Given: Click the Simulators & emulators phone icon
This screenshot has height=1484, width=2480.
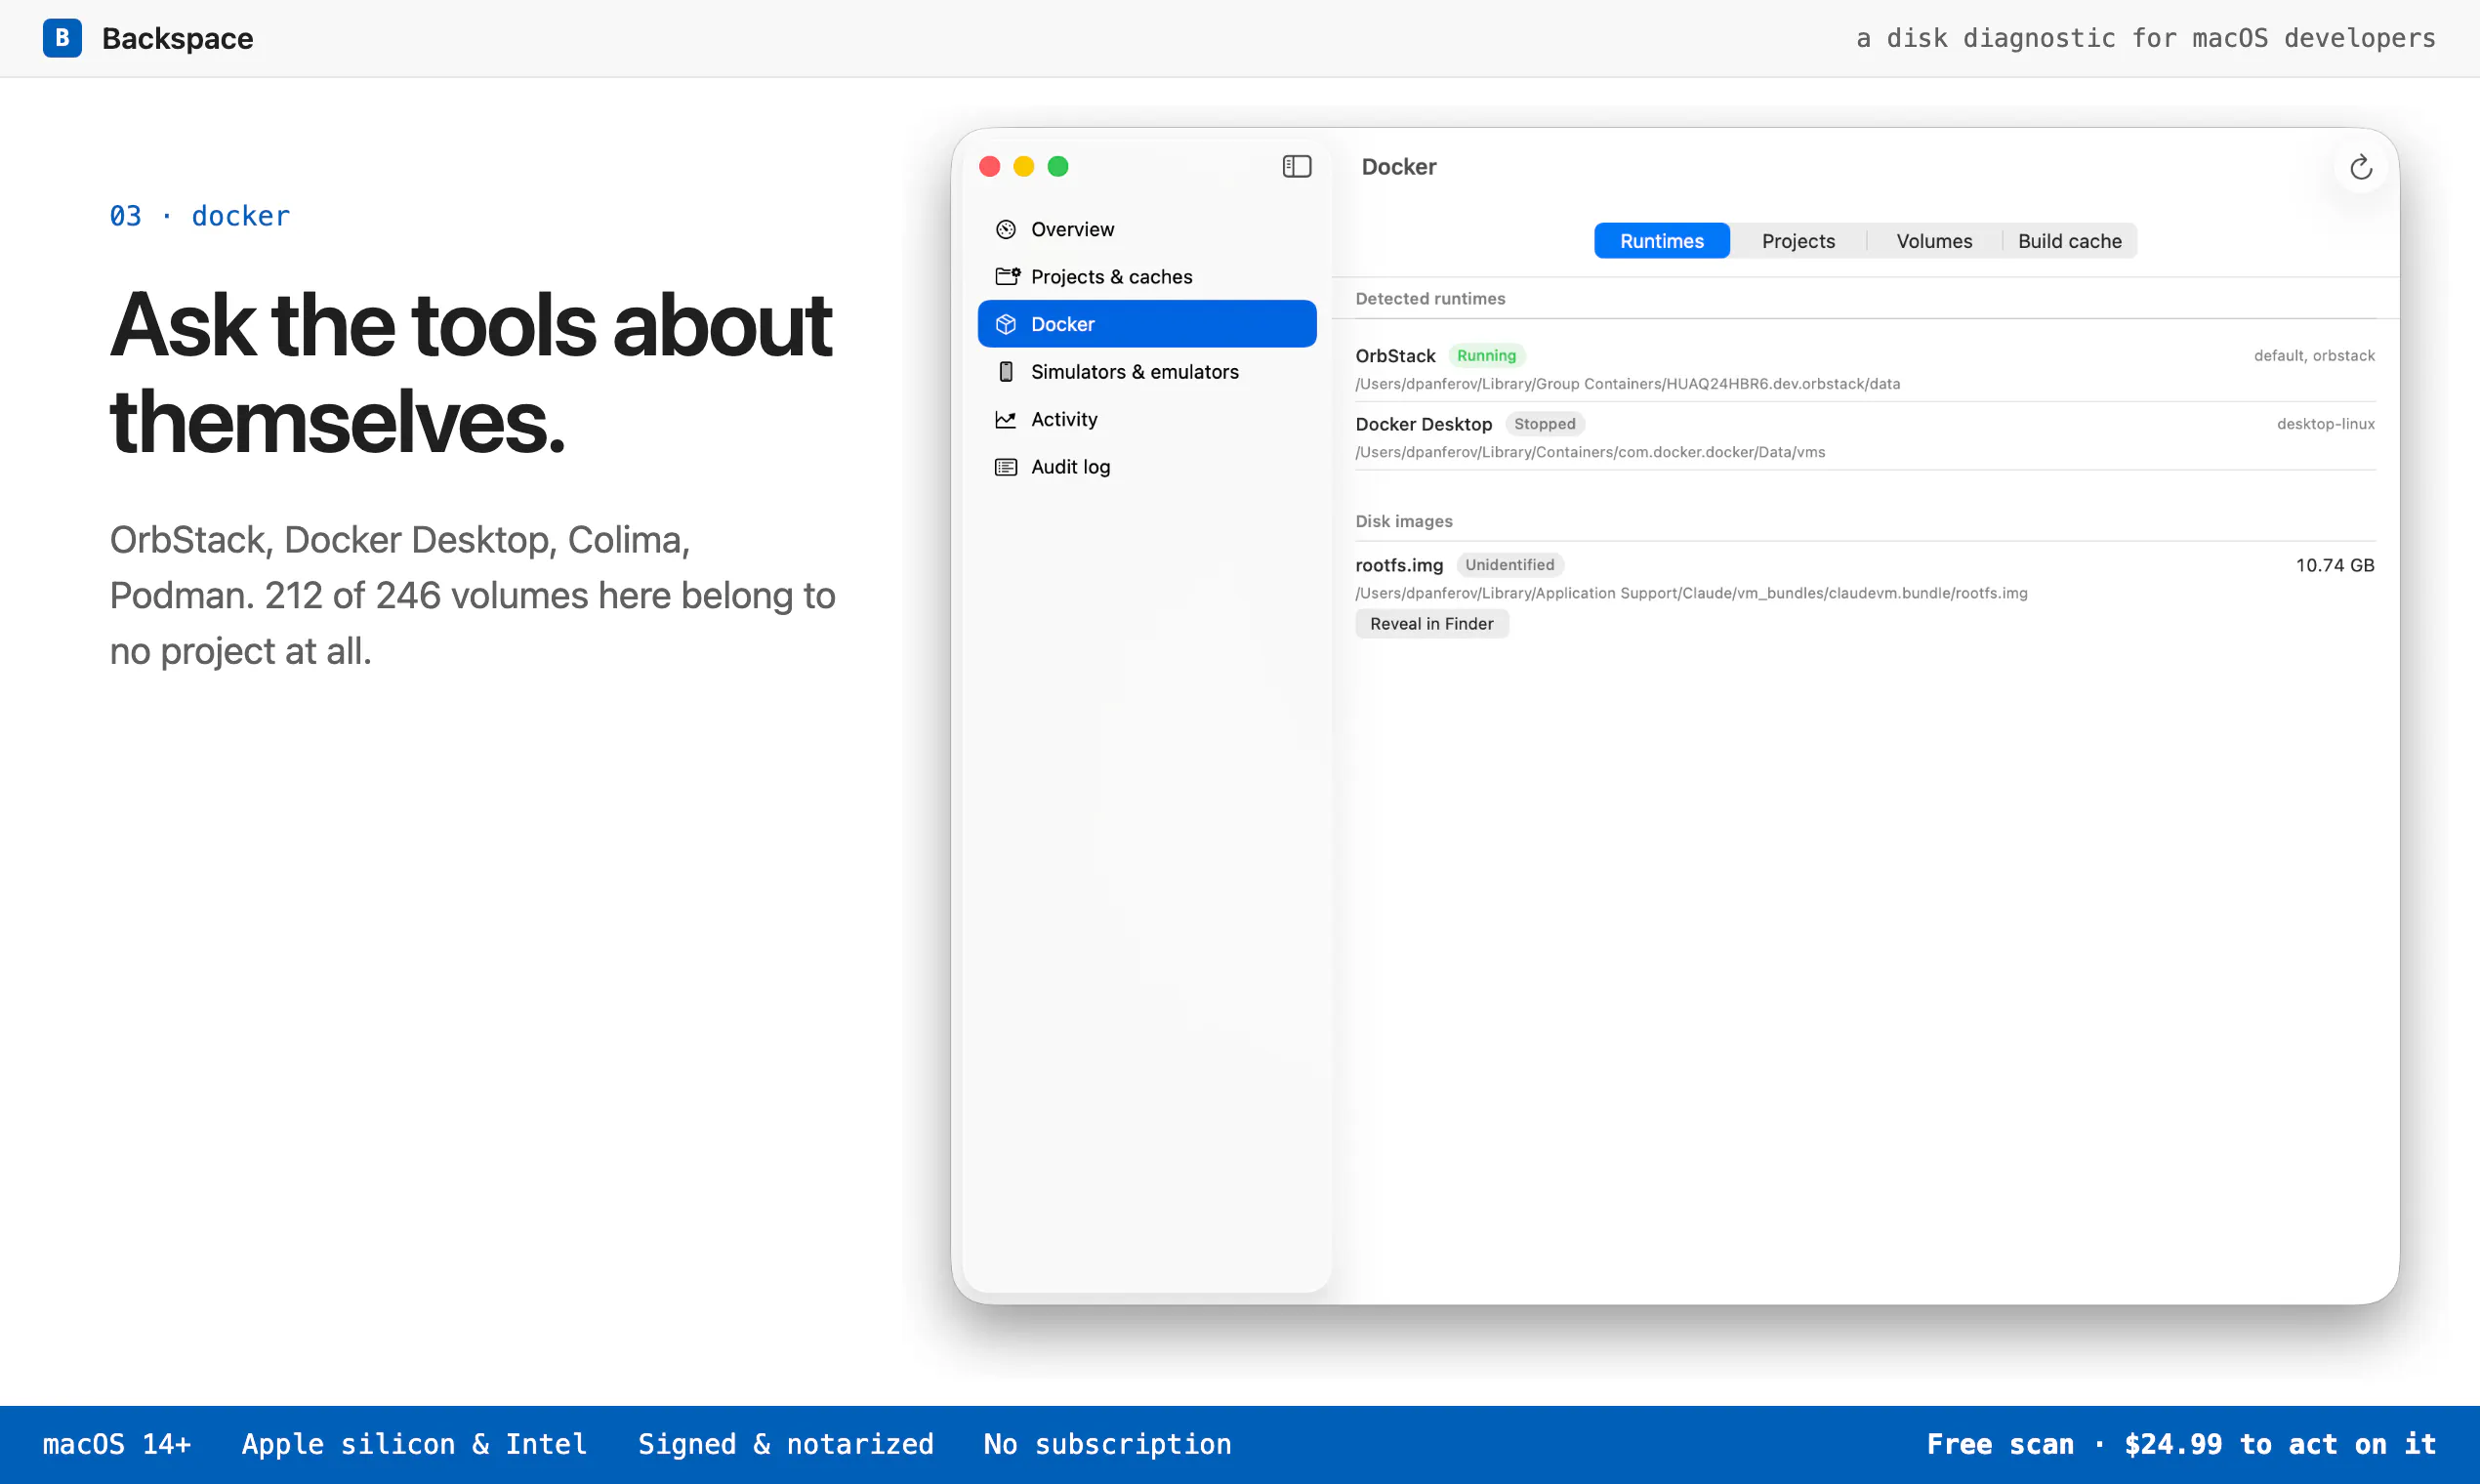Looking at the screenshot, I should coord(1006,372).
